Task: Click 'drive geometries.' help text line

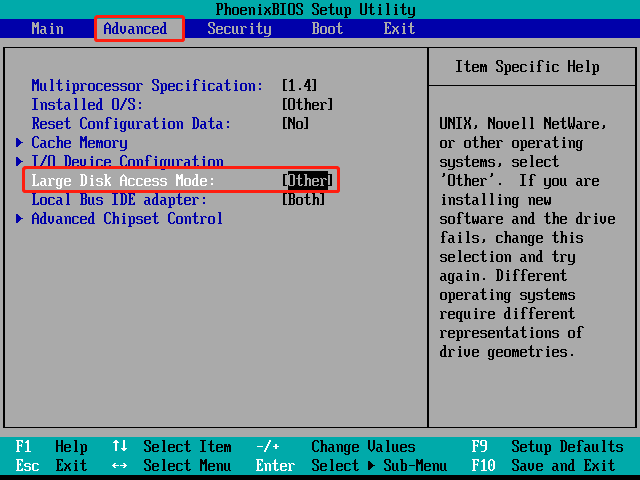Action: tap(507, 352)
